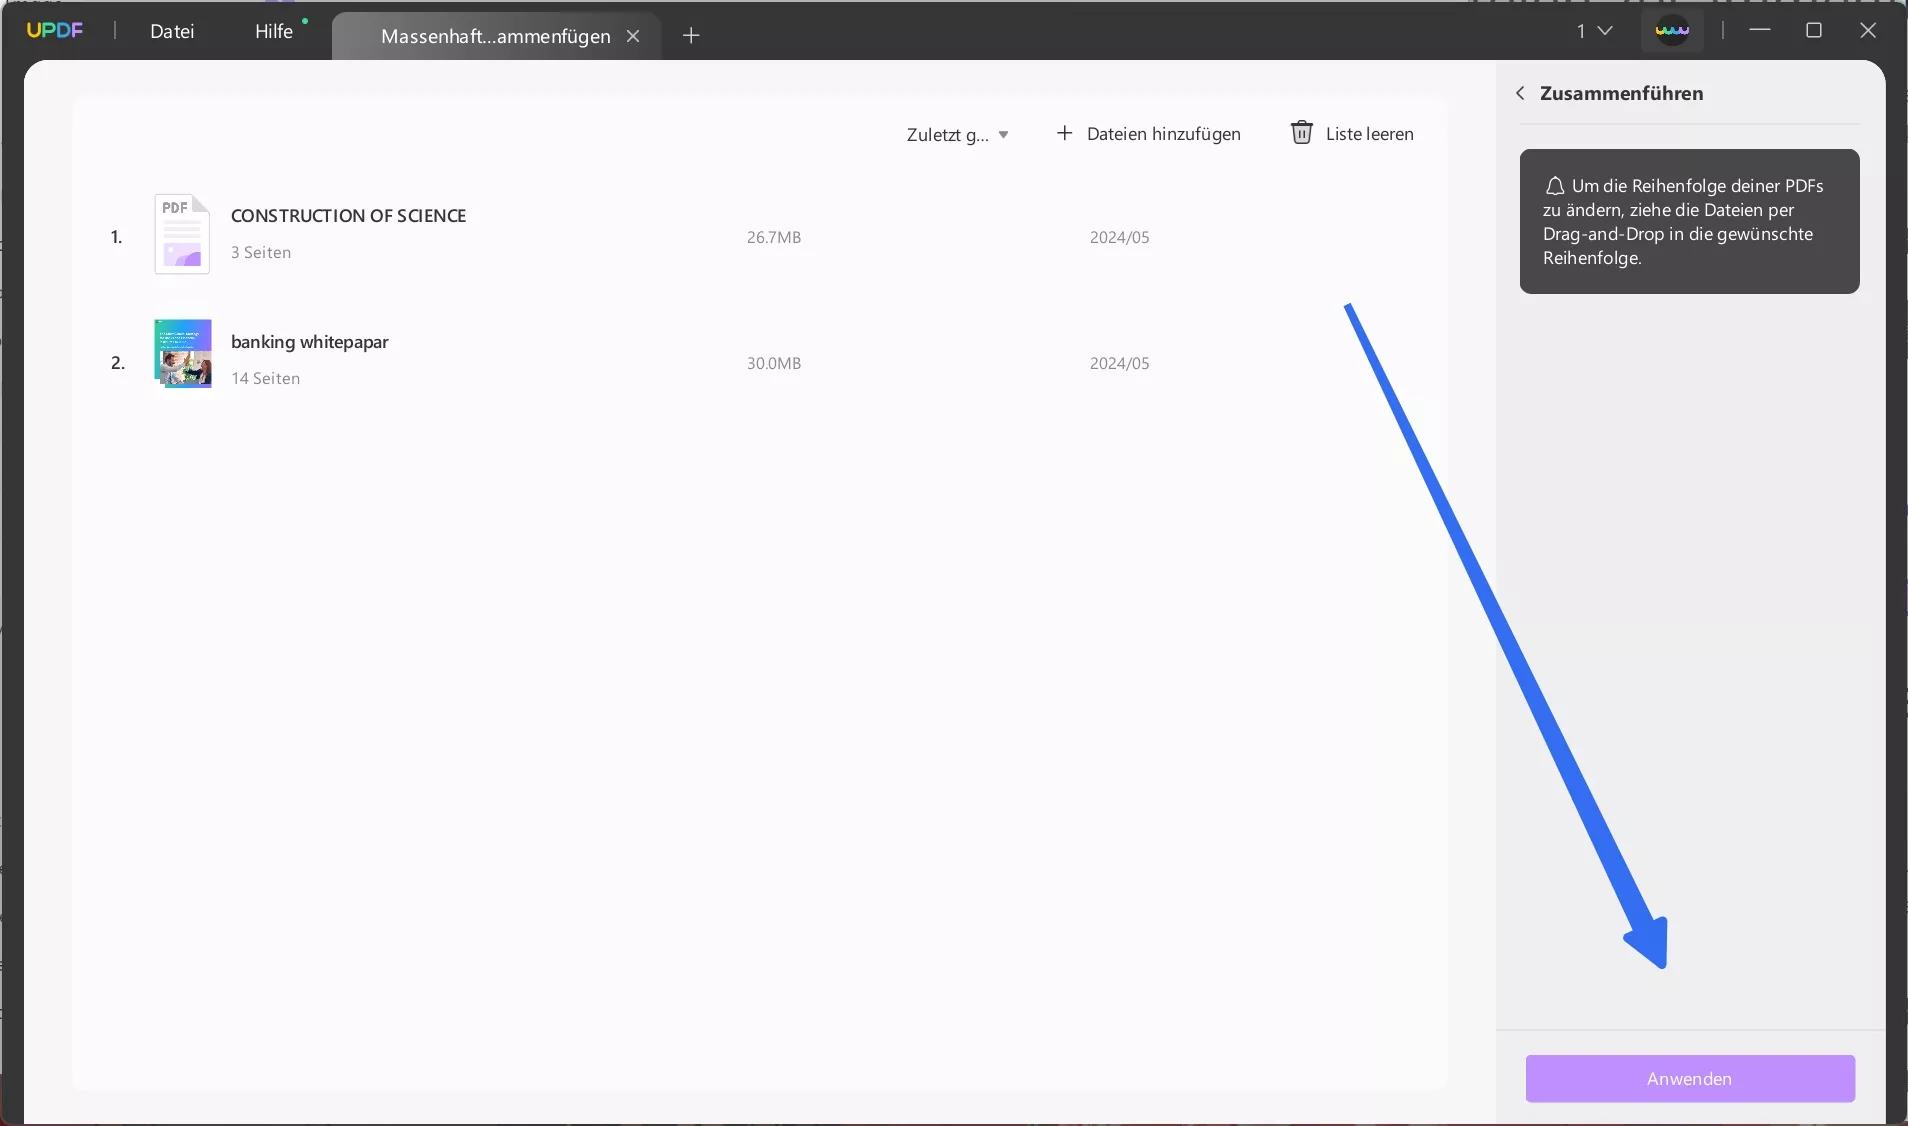The image size is (1908, 1126).
Task: Open the Datei menu
Action: point(171,31)
